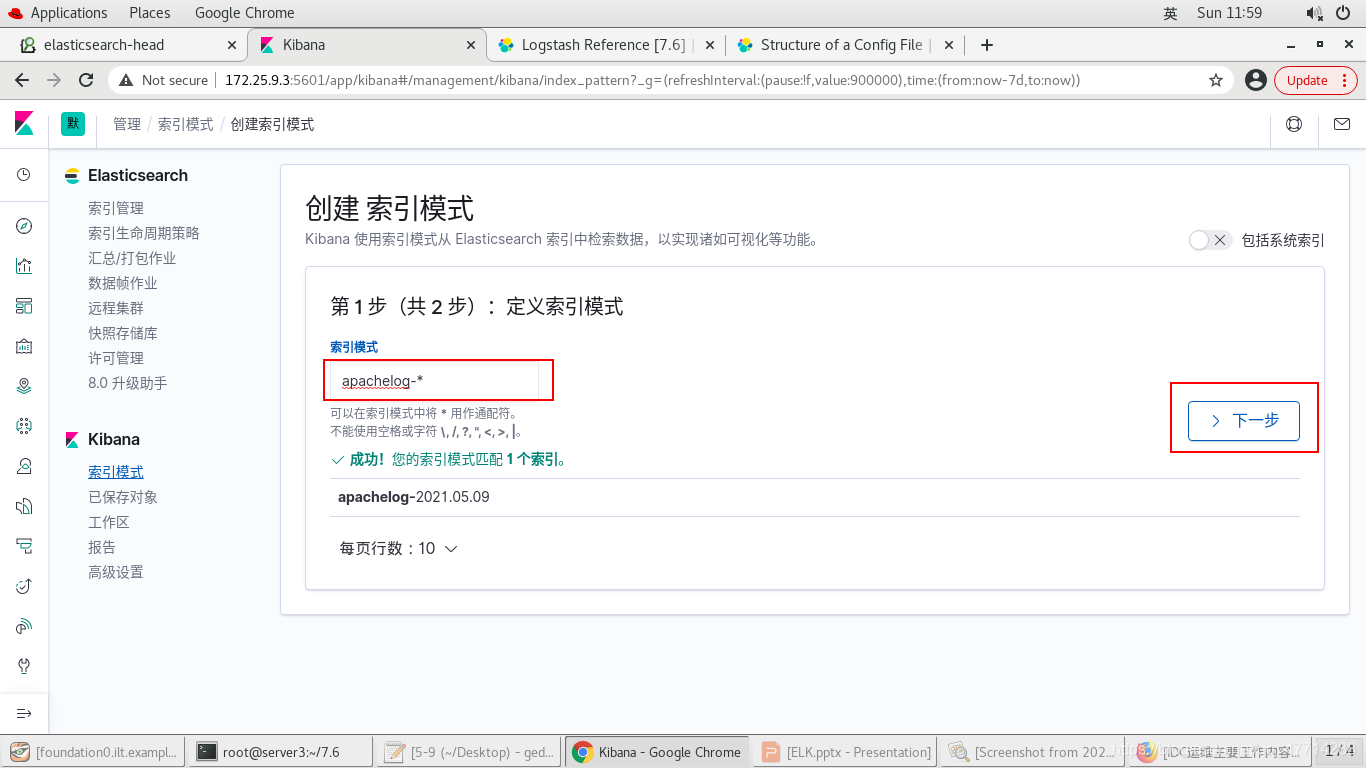
Task: Switch input method 英 indicator
Action: pos(1170,13)
